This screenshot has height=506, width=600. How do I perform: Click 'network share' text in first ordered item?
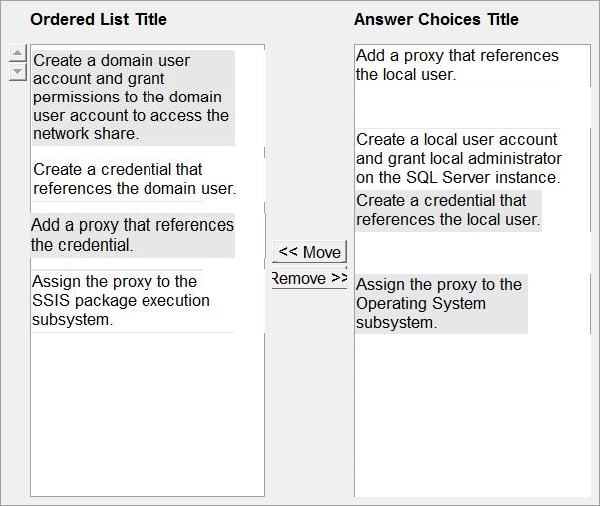pos(84,134)
